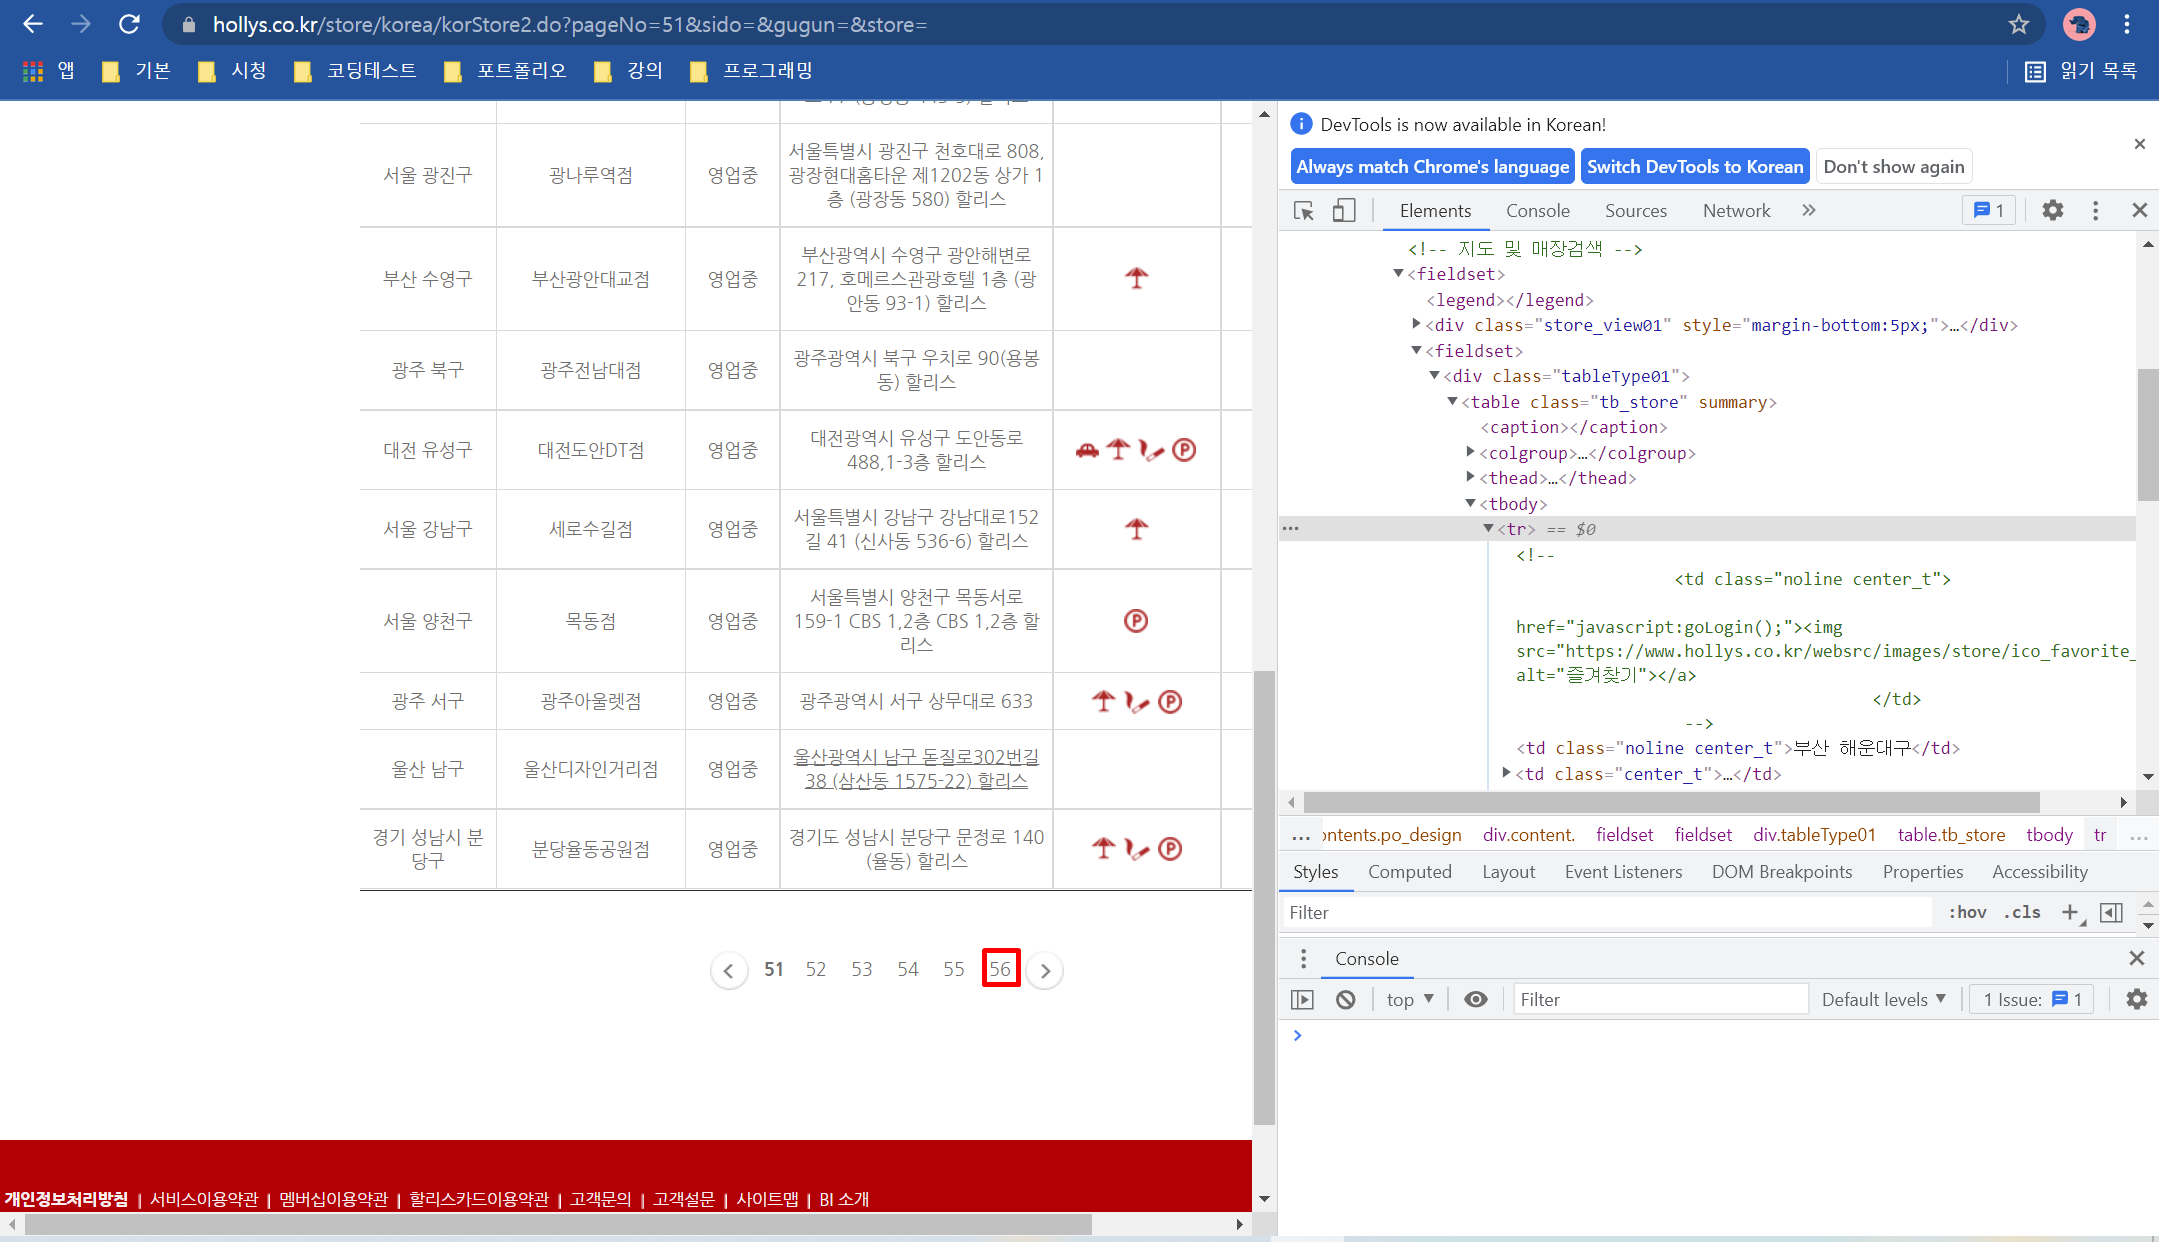The image size is (2159, 1242).
Task: Toggle the :hov element state button
Action: coord(1967,912)
